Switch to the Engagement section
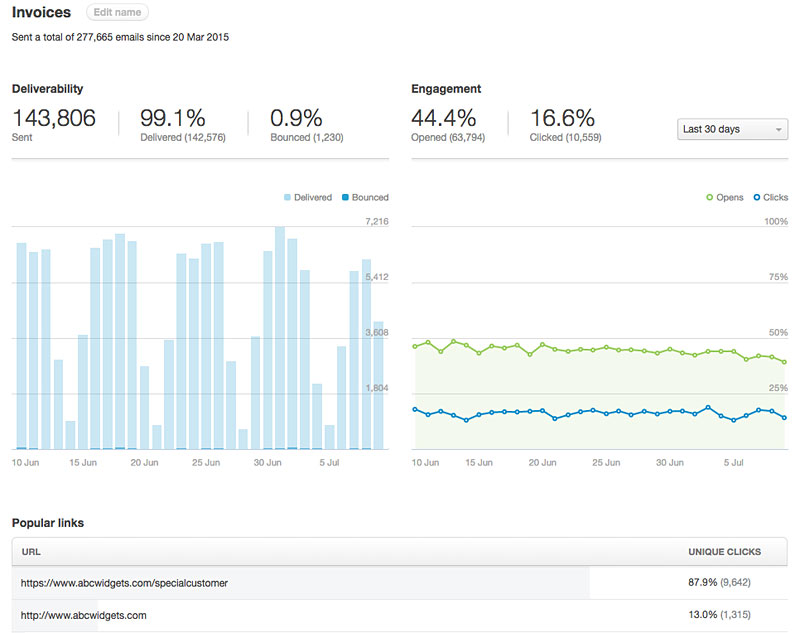The image size is (800, 633). pos(444,88)
